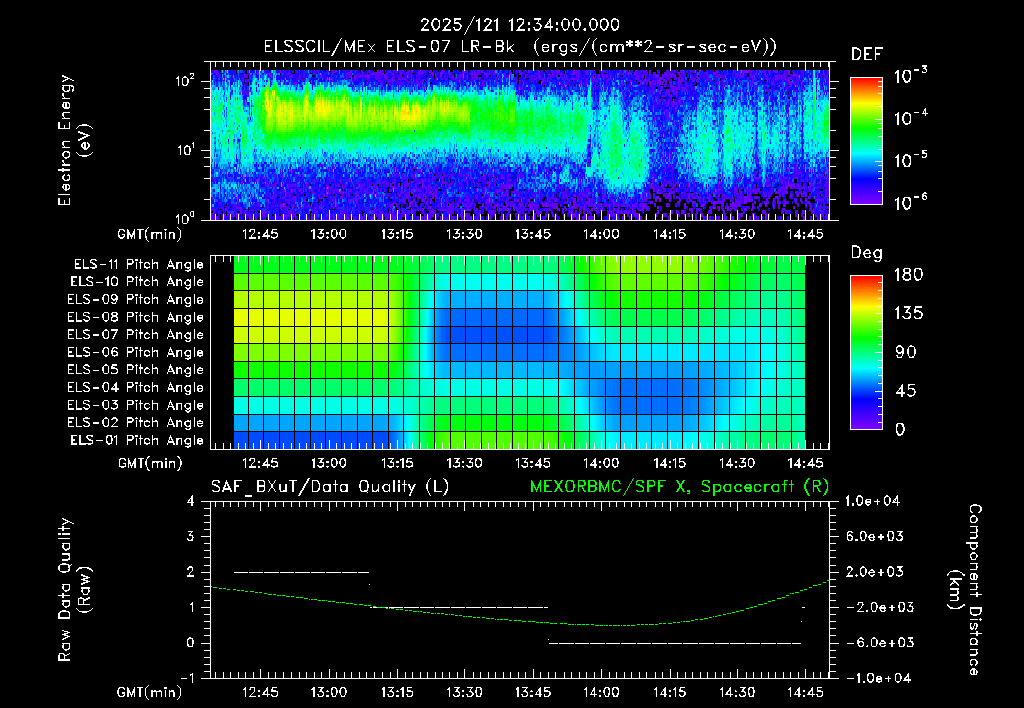Click the 14:30 tick under pitch angle panel

(x=737, y=464)
